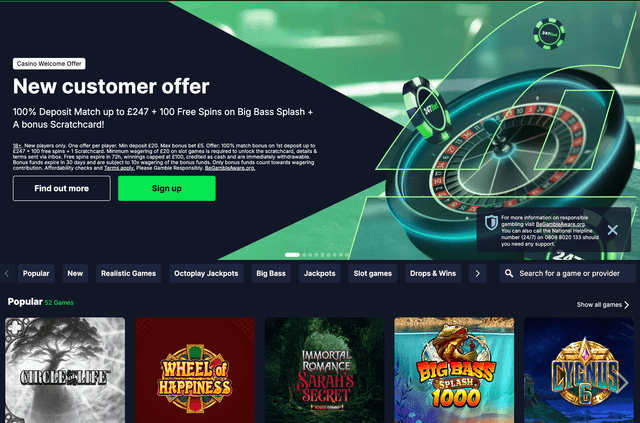The width and height of the screenshot is (640, 423).
Task: Open the BeGambleAware.org link in offer terms
Action: pyautogui.click(x=230, y=168)
